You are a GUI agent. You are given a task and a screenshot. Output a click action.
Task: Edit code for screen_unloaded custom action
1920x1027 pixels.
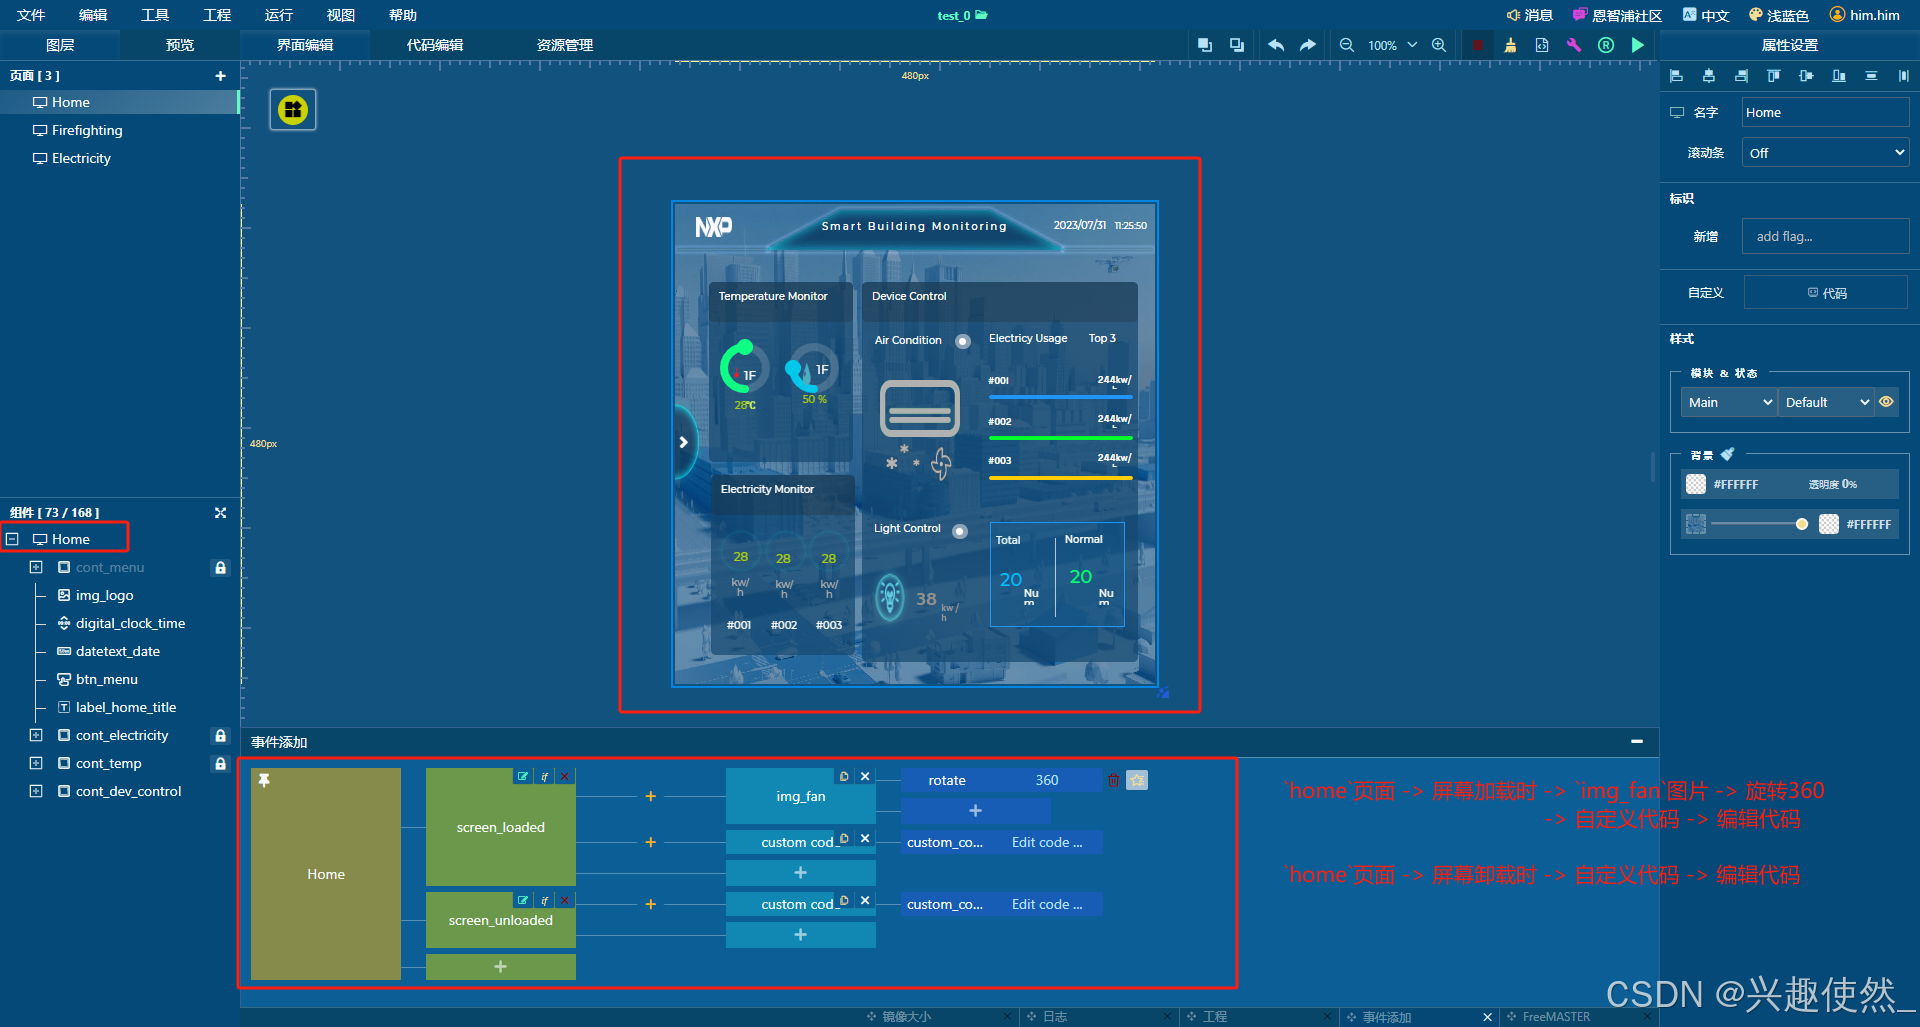tap(1047, 904)
